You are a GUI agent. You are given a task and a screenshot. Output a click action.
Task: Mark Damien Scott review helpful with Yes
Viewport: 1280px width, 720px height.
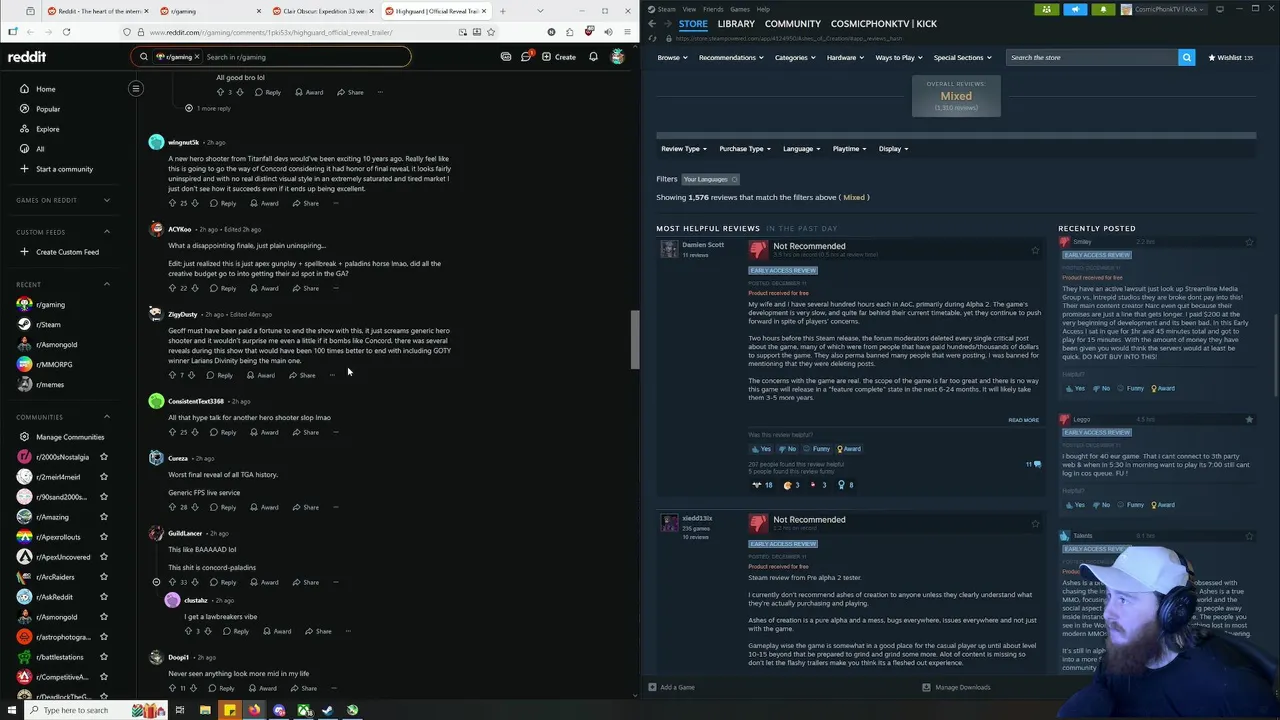click(762, 449)
